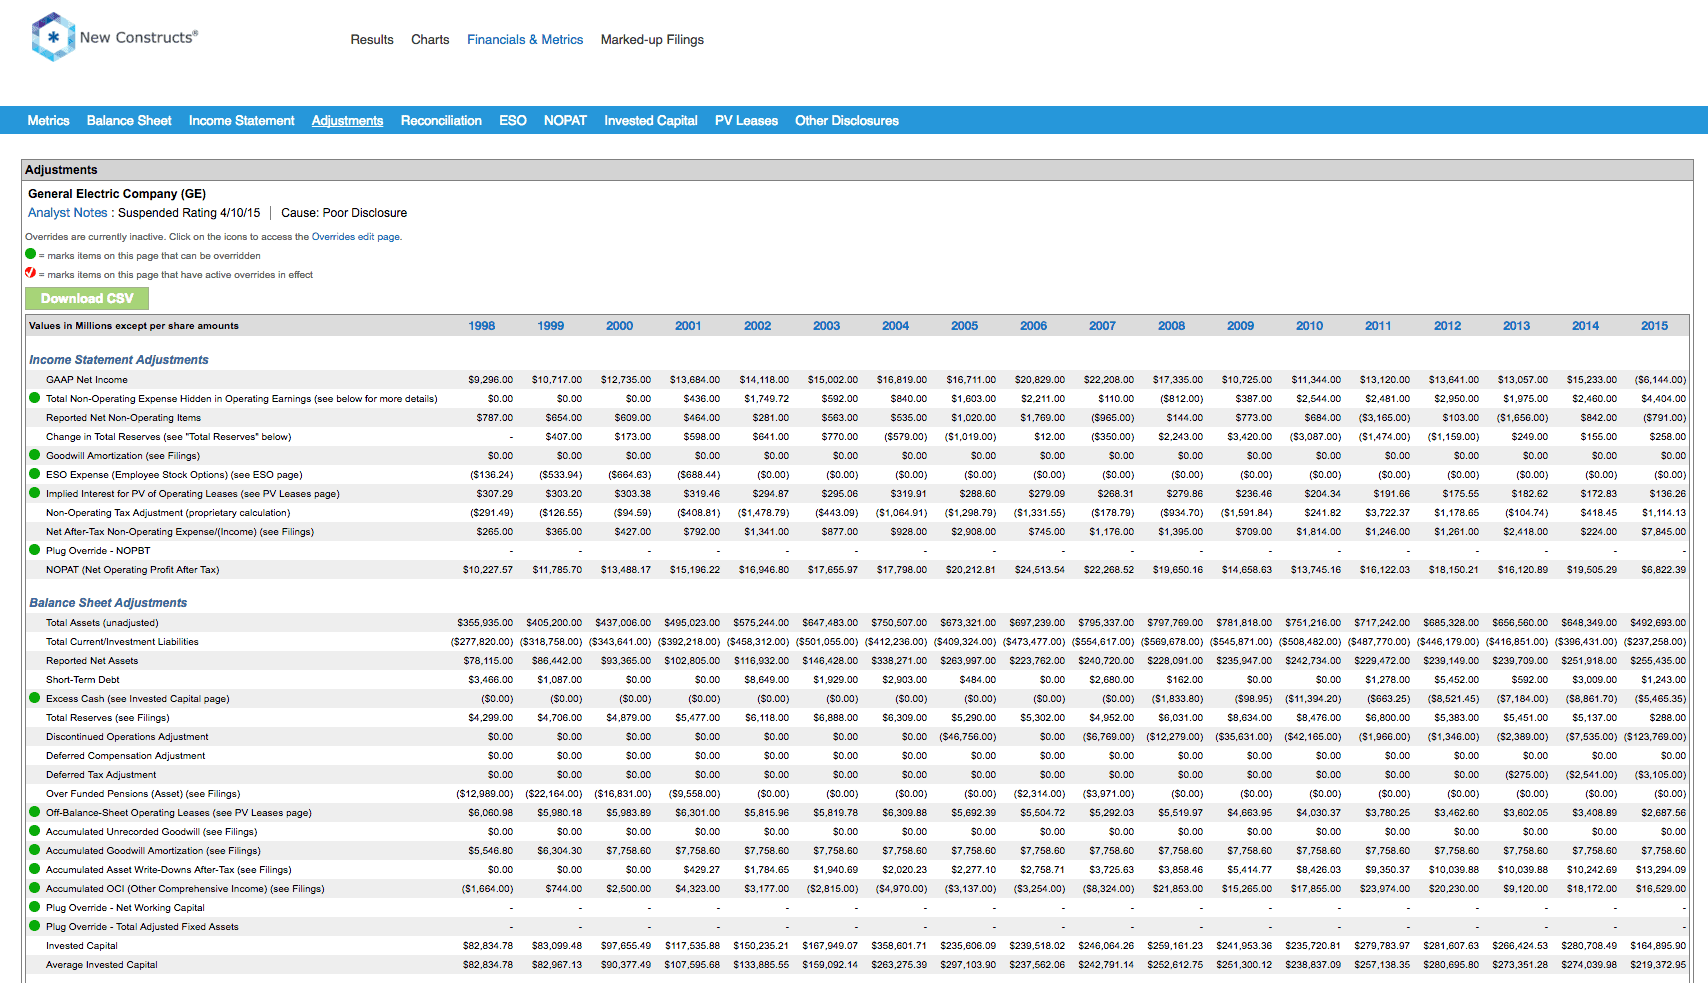Switch to the Invested Capital tab

tap(651, 120)
